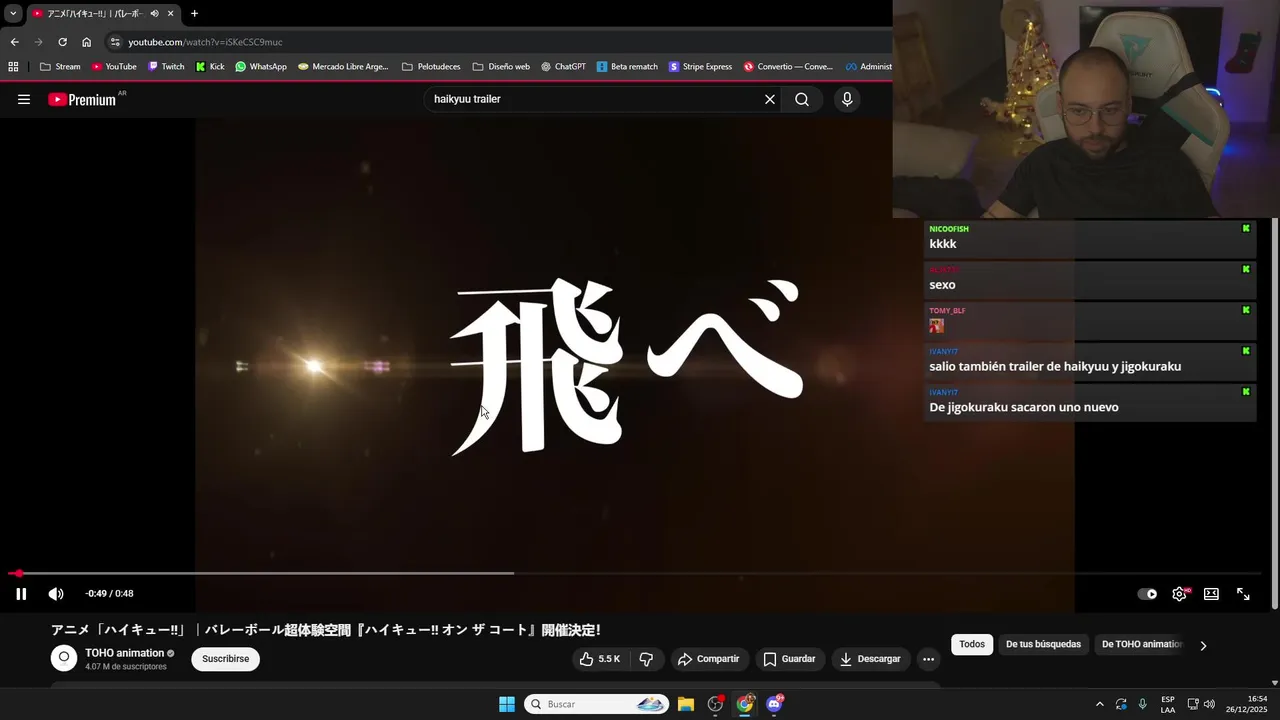This screenshot has width=1280, height=720.
Task: Open the ESP LAA language switcher
Action: click(1168, 704)
